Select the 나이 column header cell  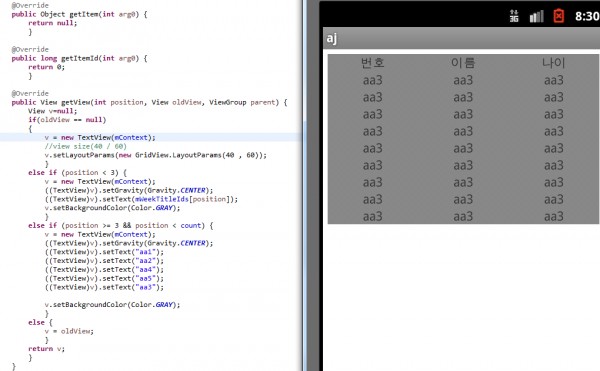point(553,63)
